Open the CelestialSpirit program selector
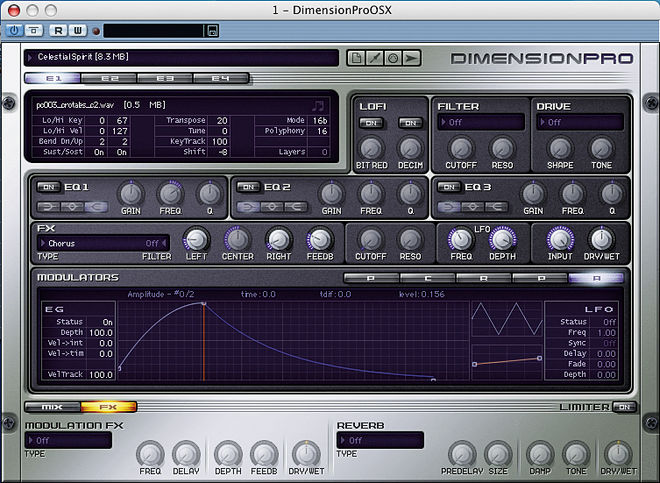Viewport: 660px width, 483px height. [x=181, y=57]
